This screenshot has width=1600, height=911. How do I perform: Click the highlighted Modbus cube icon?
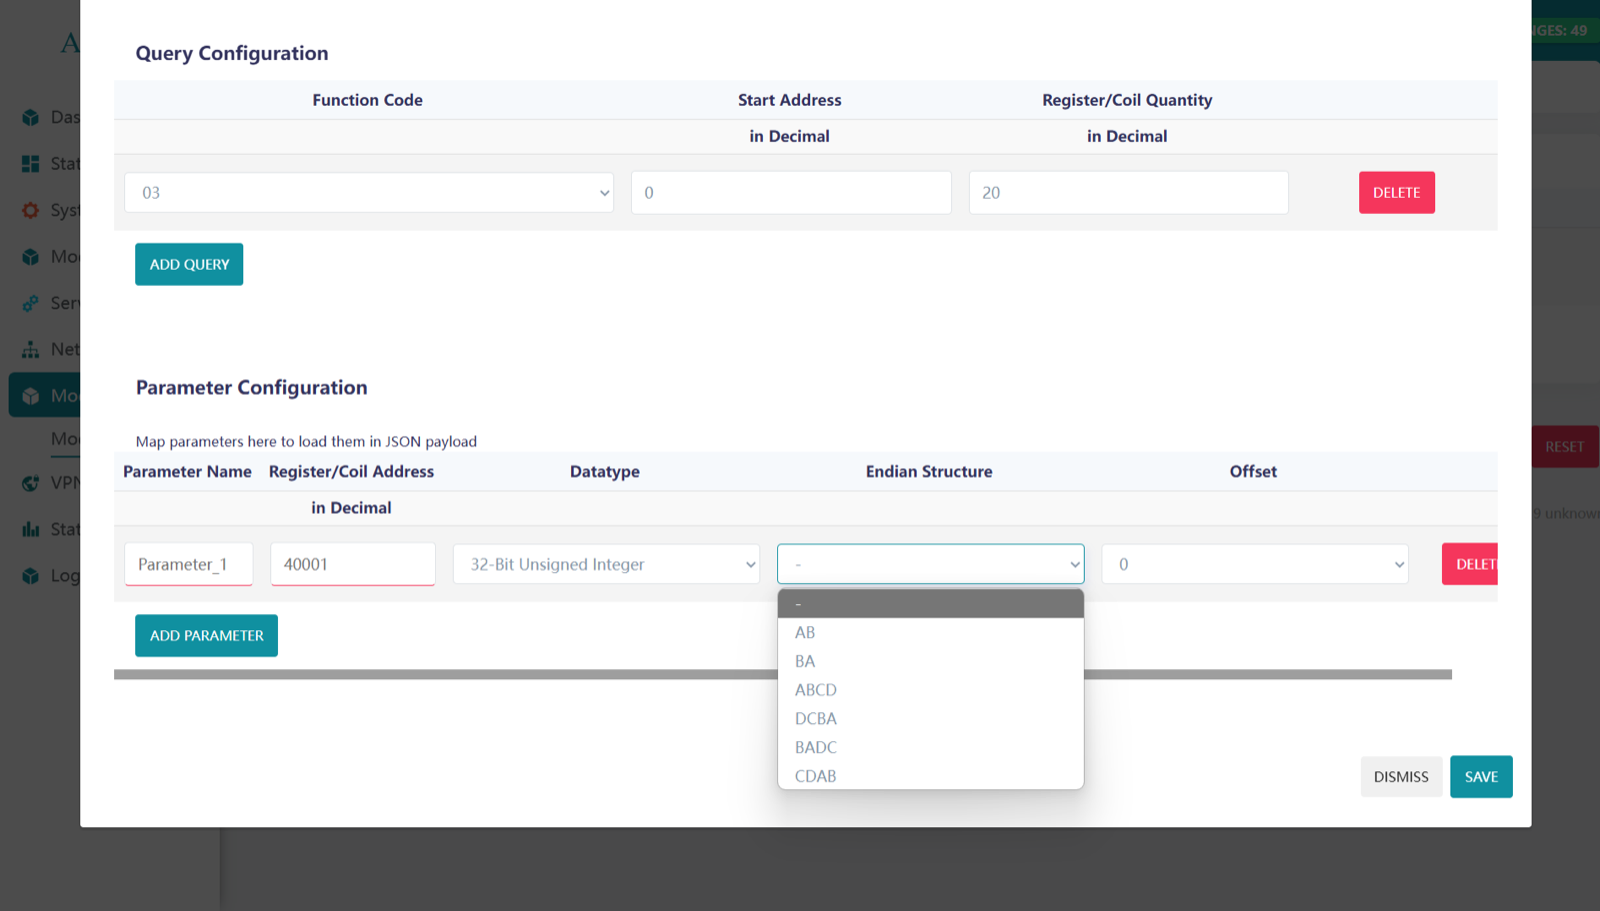click(31, 395)
